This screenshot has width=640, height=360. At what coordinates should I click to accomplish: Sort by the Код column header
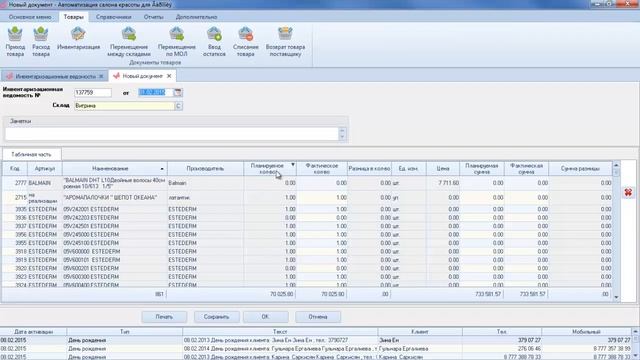click(x=15, y=169)
